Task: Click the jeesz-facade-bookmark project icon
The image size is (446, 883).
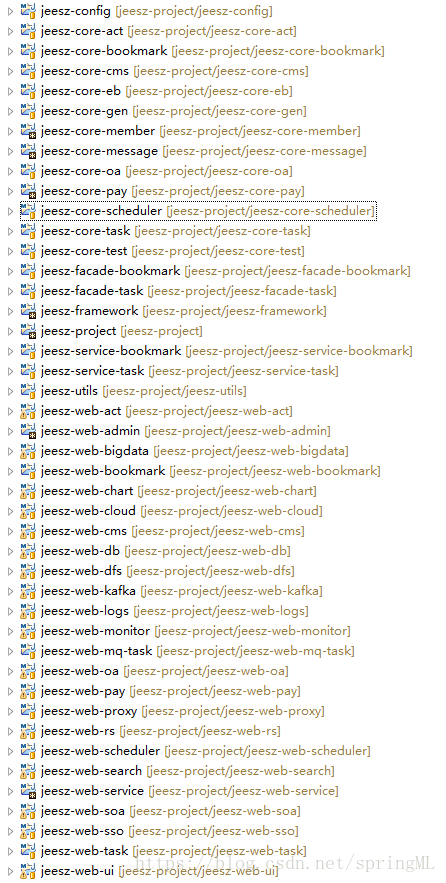Action: (x=28, y=271)
